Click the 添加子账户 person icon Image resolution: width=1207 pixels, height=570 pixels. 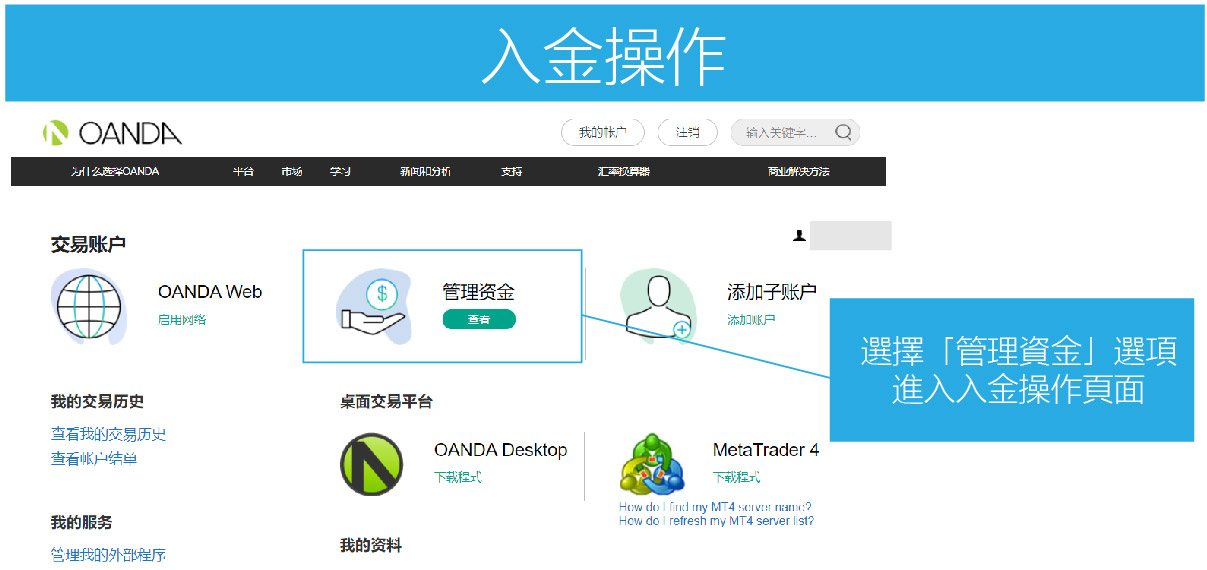[657, 305]
